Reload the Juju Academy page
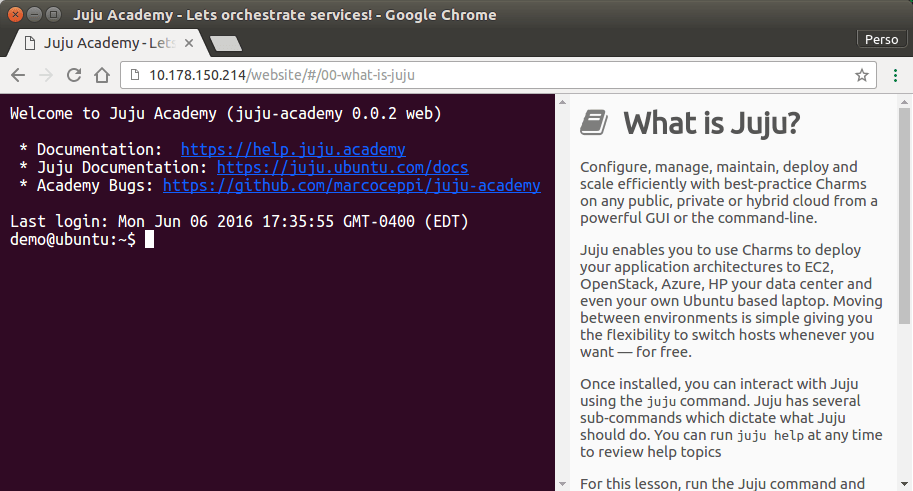The width and height of the screenshot is (913, 491). (74, 75)
